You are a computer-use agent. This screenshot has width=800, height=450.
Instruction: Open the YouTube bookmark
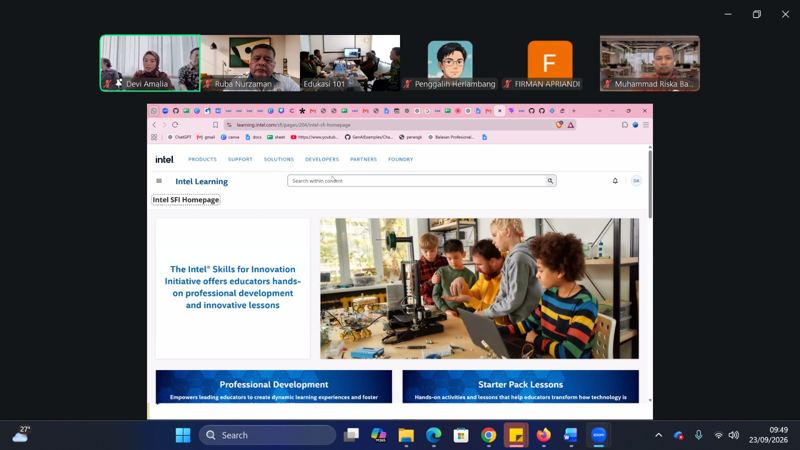[x=314, y=137]
